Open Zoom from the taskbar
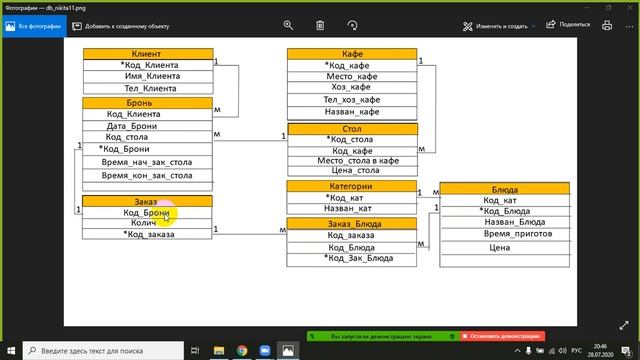Screen dimensions: 640x360 (x=265, y=351)
